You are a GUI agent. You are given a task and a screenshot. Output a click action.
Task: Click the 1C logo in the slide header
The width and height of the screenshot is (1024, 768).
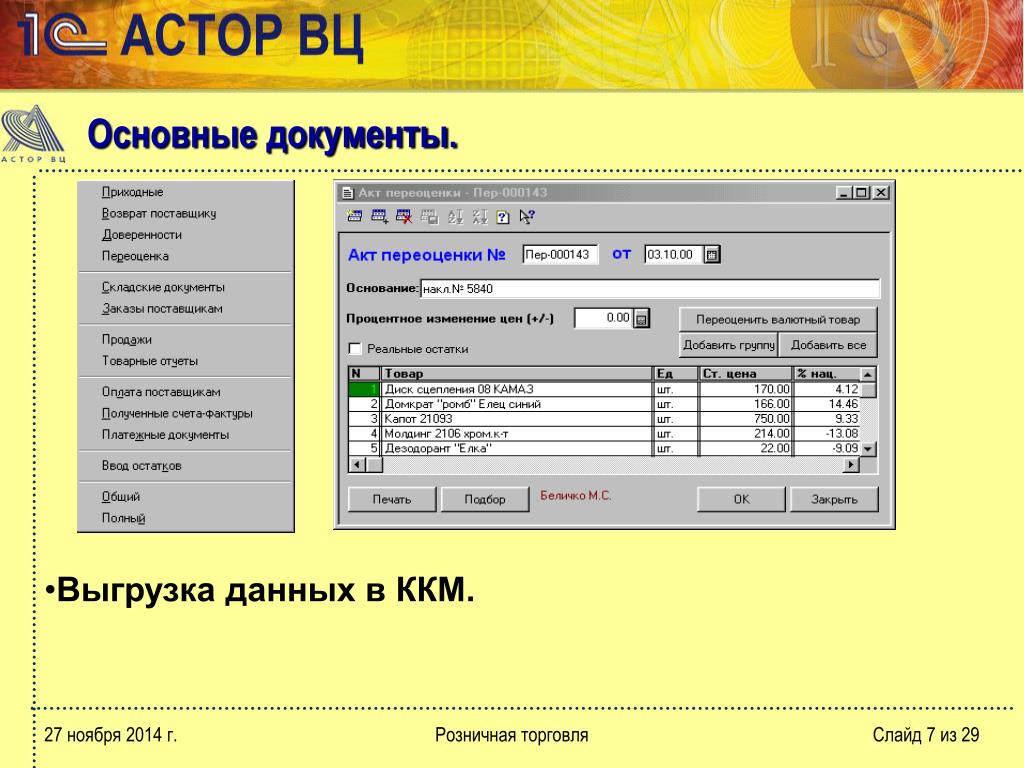coord(62,33)
